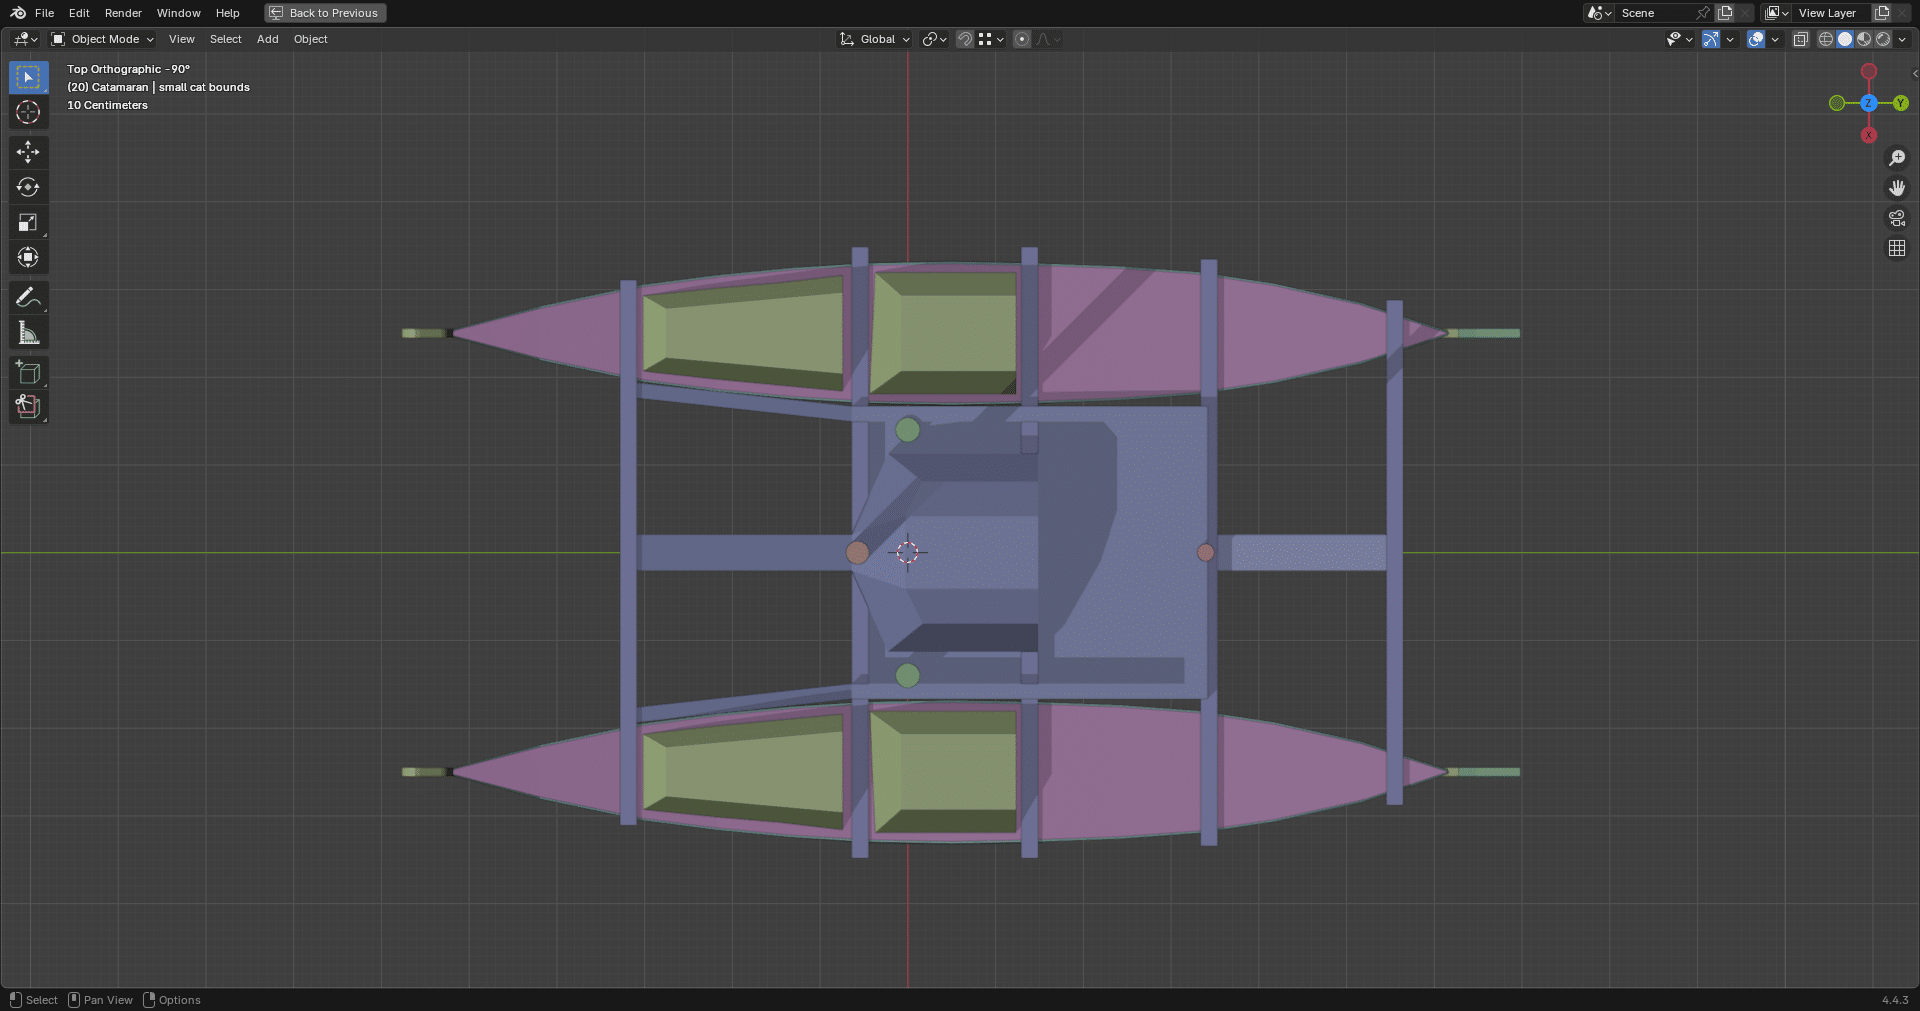The image size is (1920, 1011).
Task: Open Global transform orientation dropdown
Action: (875, 39)
